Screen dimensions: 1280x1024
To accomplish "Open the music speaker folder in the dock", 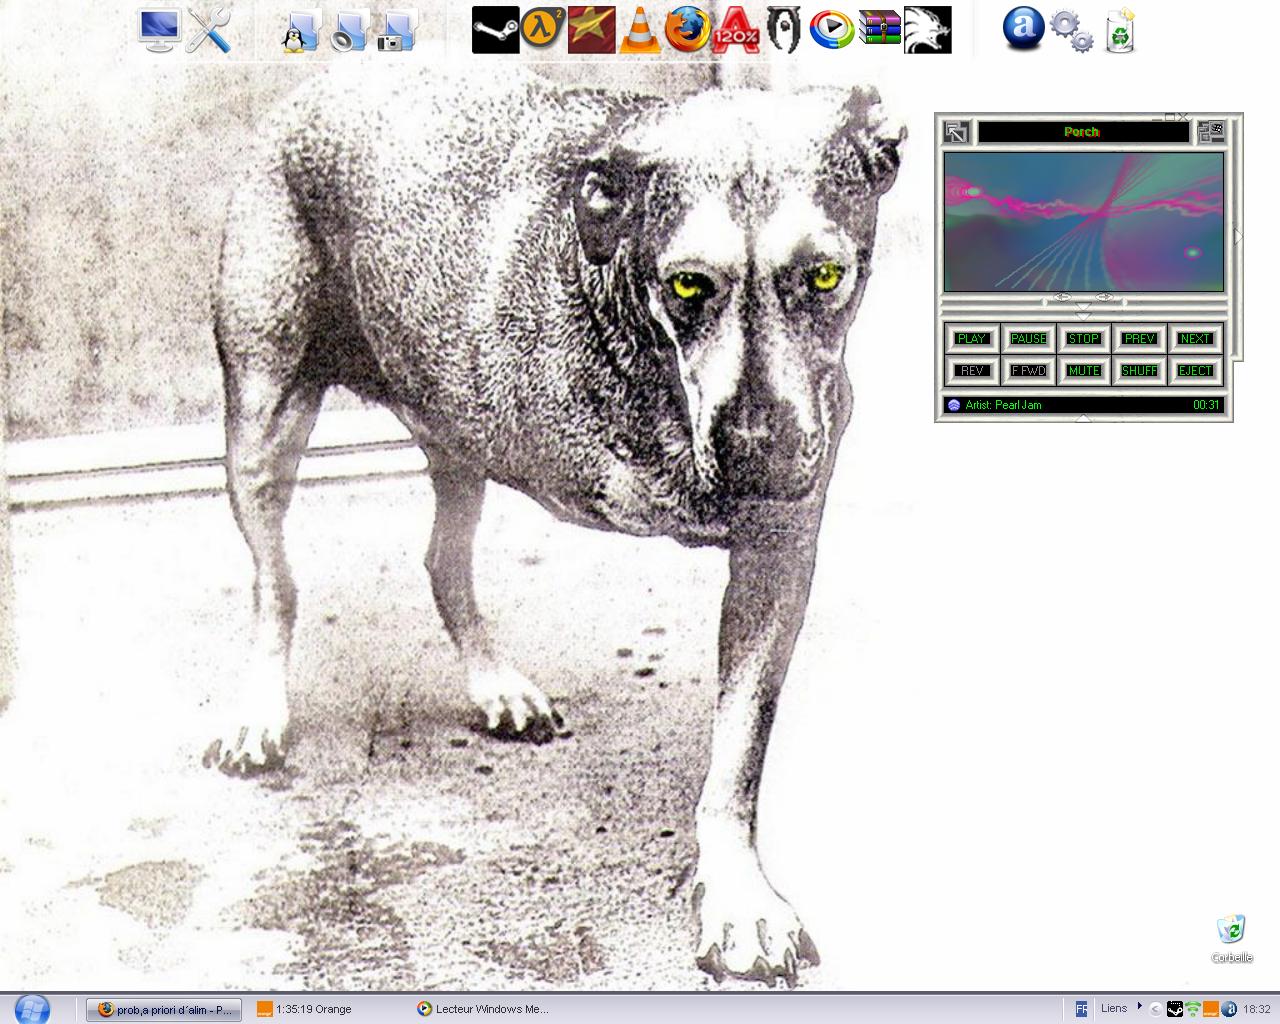I will tap(350, 31).
